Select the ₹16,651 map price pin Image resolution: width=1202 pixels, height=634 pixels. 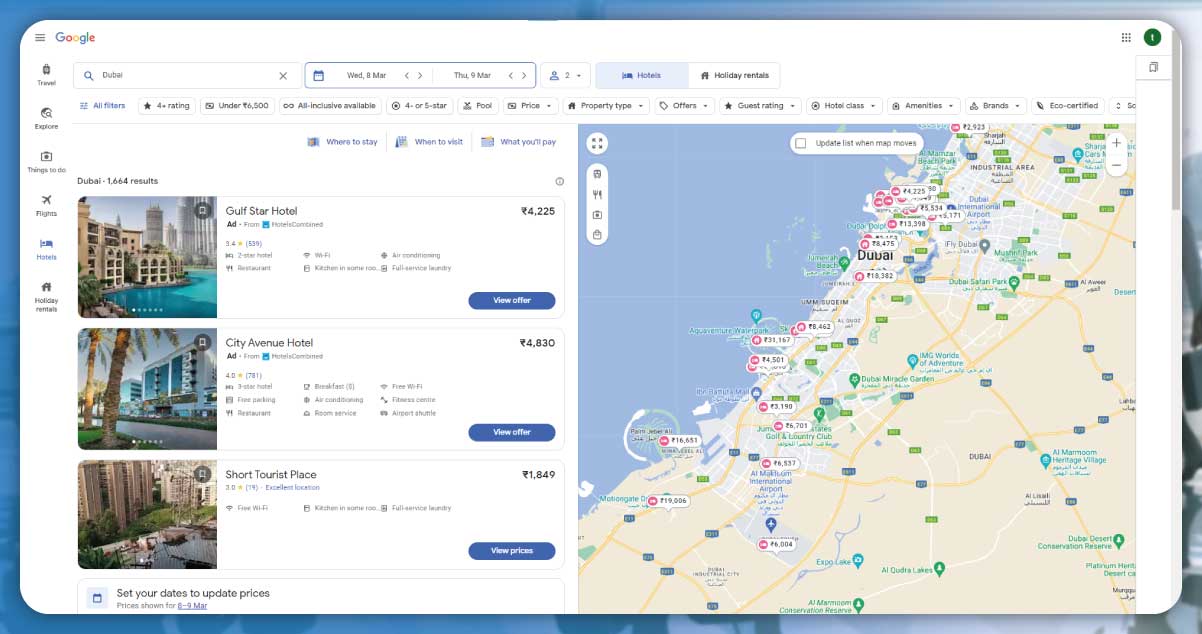[x=679, y=440]
